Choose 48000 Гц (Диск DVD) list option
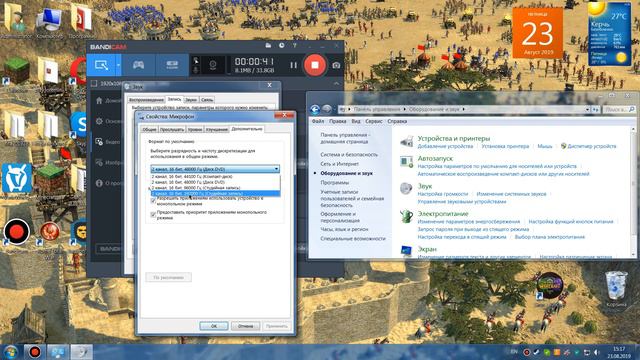 (215, 182)
